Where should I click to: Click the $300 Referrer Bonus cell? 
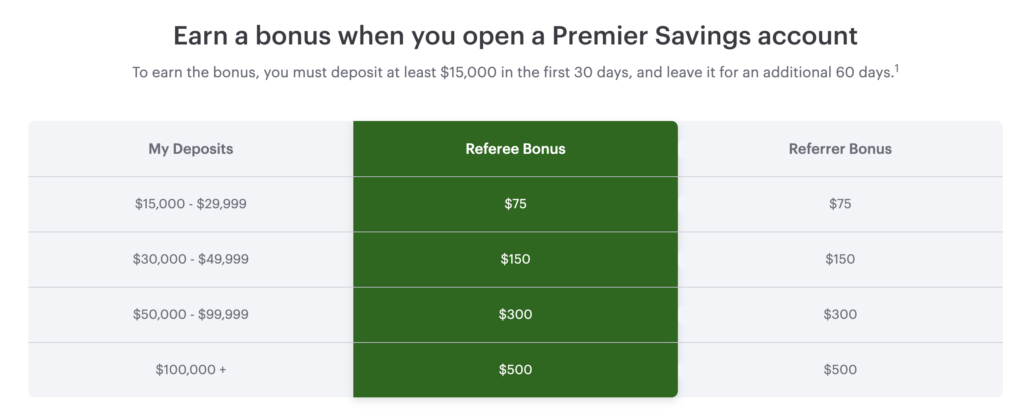(x=840, y=314)
